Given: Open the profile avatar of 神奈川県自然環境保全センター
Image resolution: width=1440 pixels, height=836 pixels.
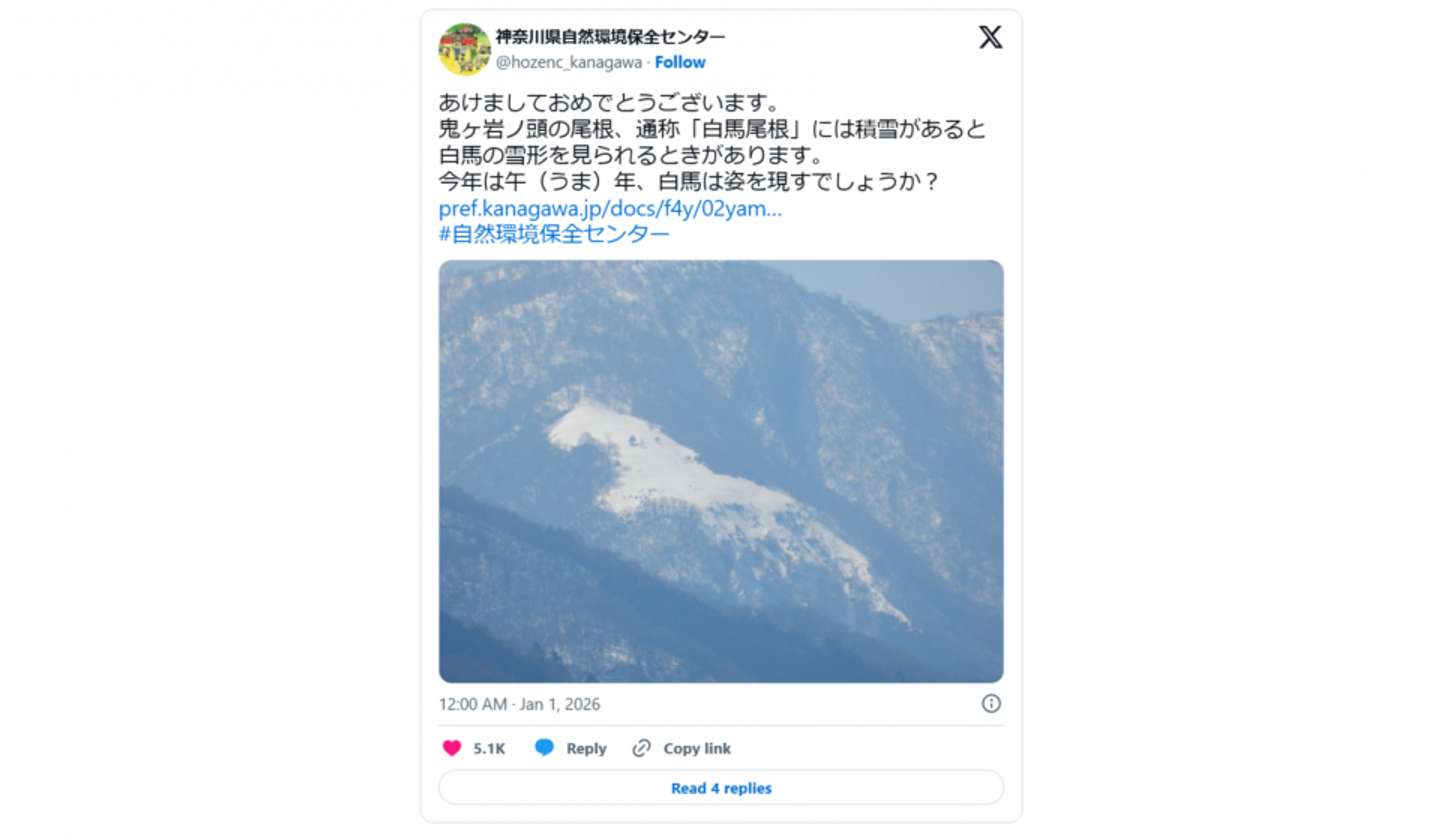Looking at the screenshot, I should [x=465, y=49].
